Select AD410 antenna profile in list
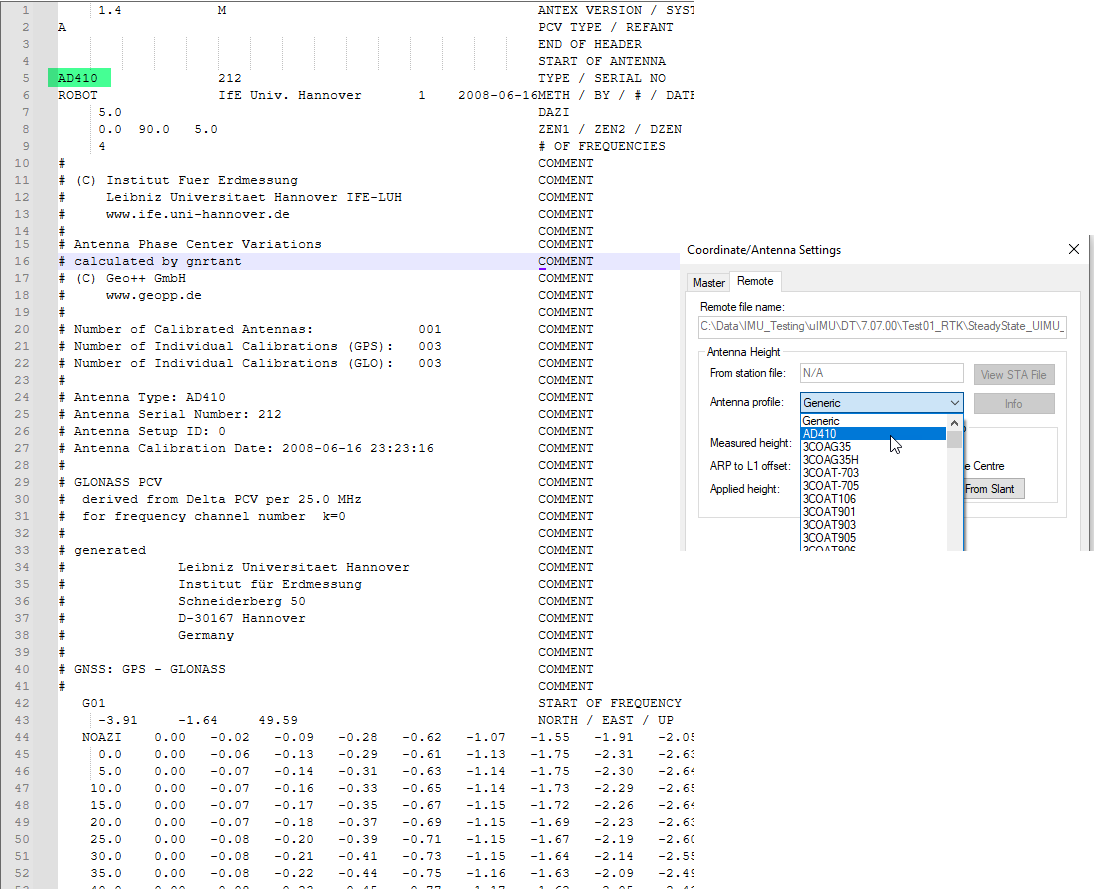1094x889 pixels. 873,433
